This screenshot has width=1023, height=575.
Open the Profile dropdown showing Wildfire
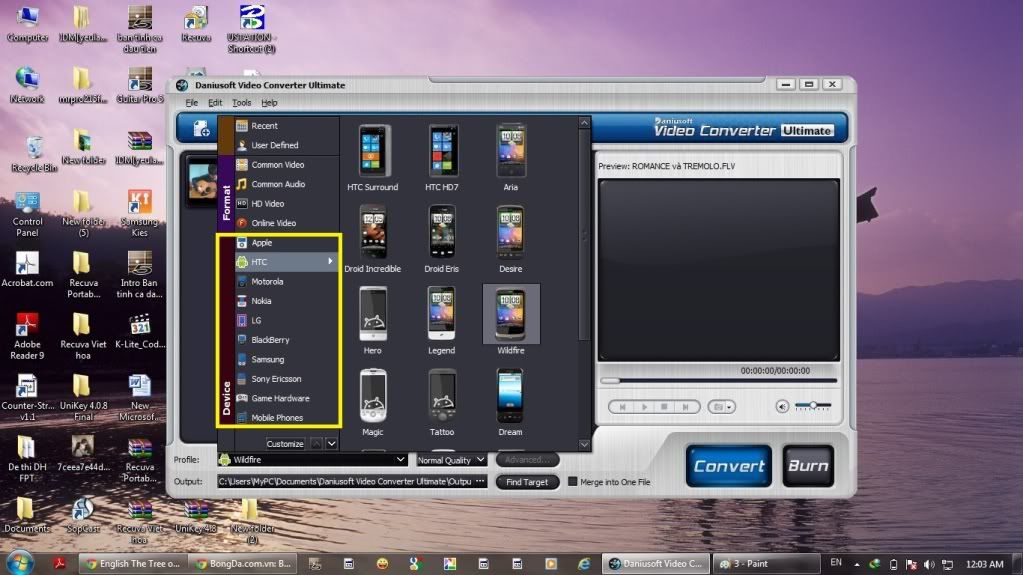313,460
